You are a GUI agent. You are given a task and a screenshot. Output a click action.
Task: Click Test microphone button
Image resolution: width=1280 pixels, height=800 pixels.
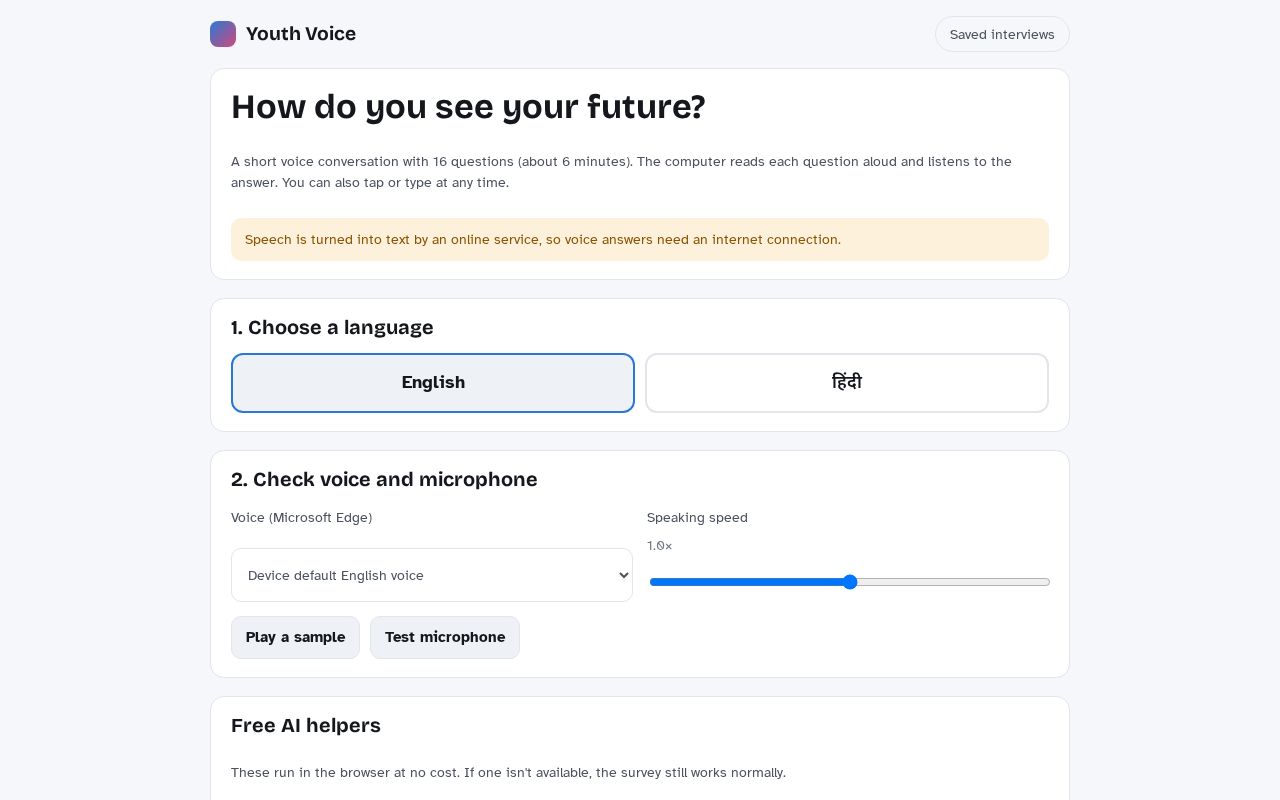tap(445, 638)
